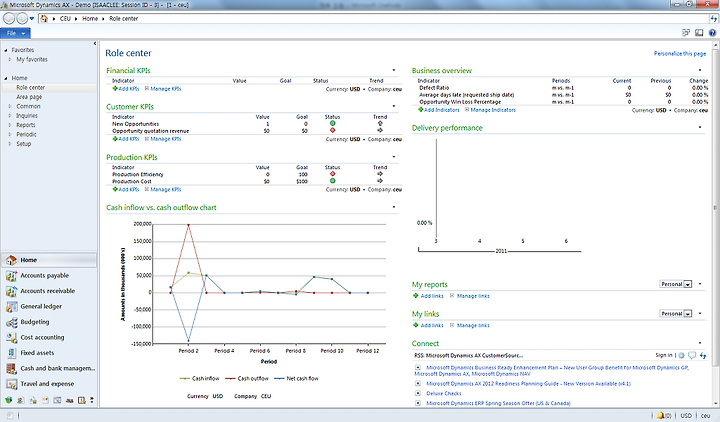Click Add indicators in Business overview
The width and height of the screenshot is (720, 422).
pyautogui.click(x=439, y=110)
